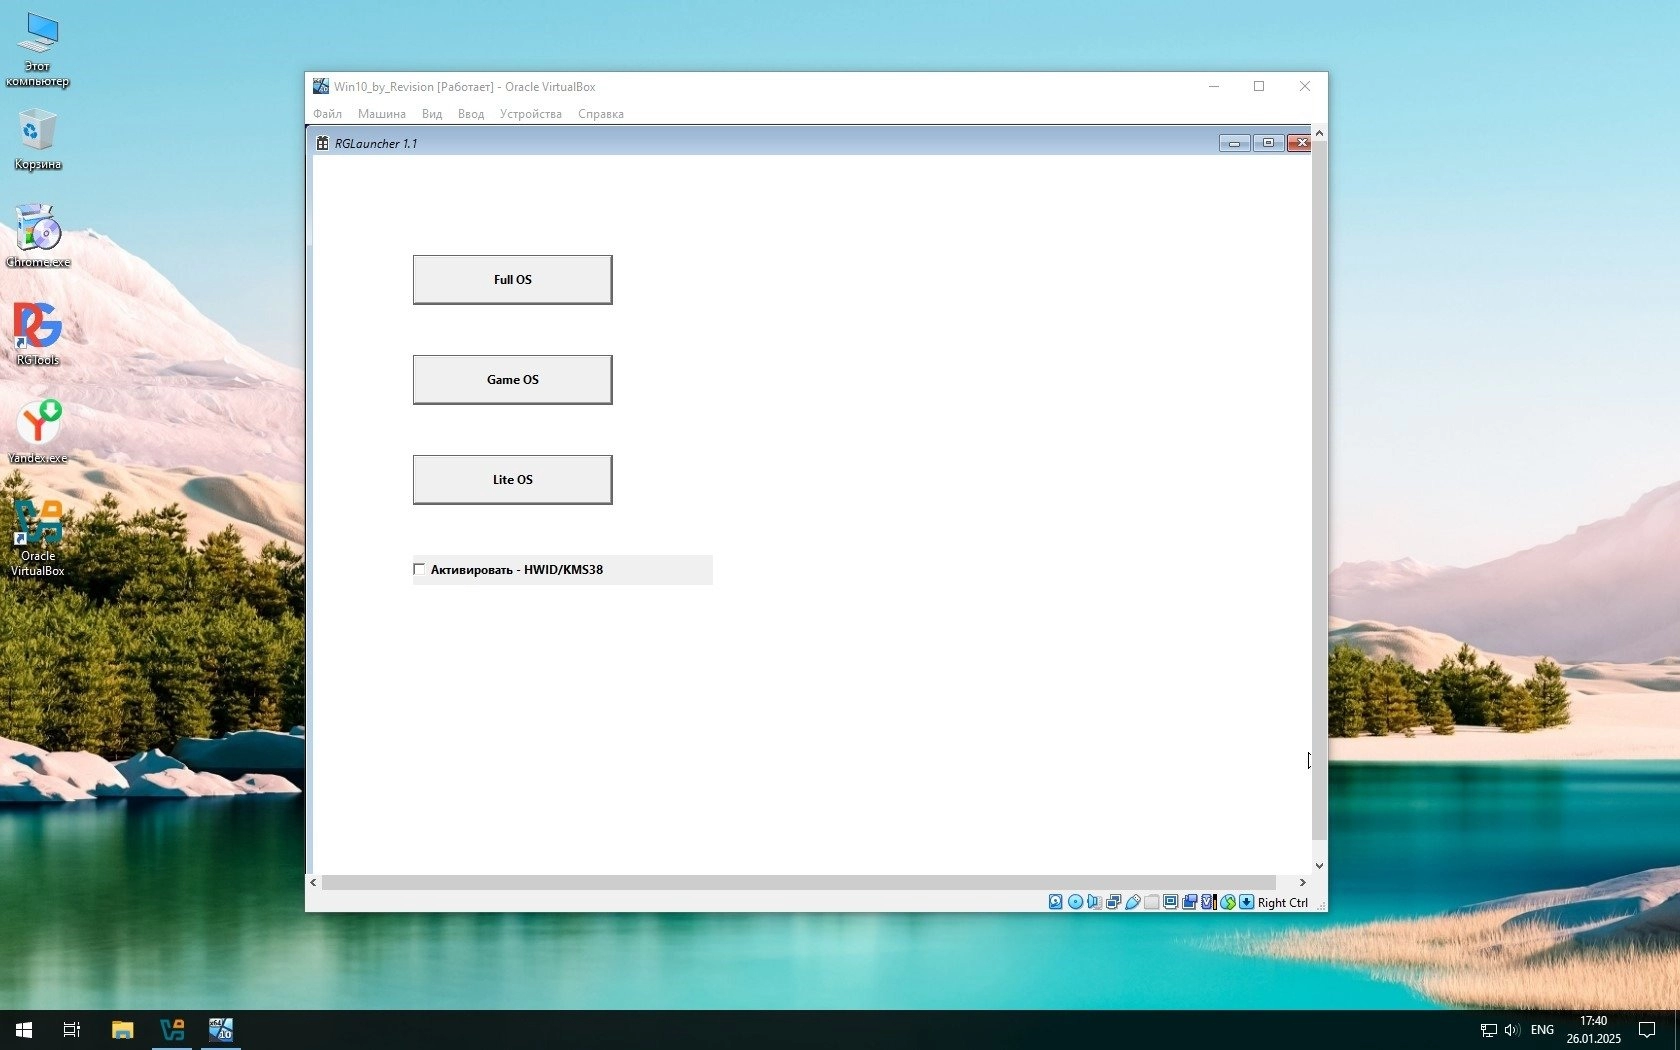Click the hard disk activity status icon
Screen dimensions: 1680x1050
1056,902
